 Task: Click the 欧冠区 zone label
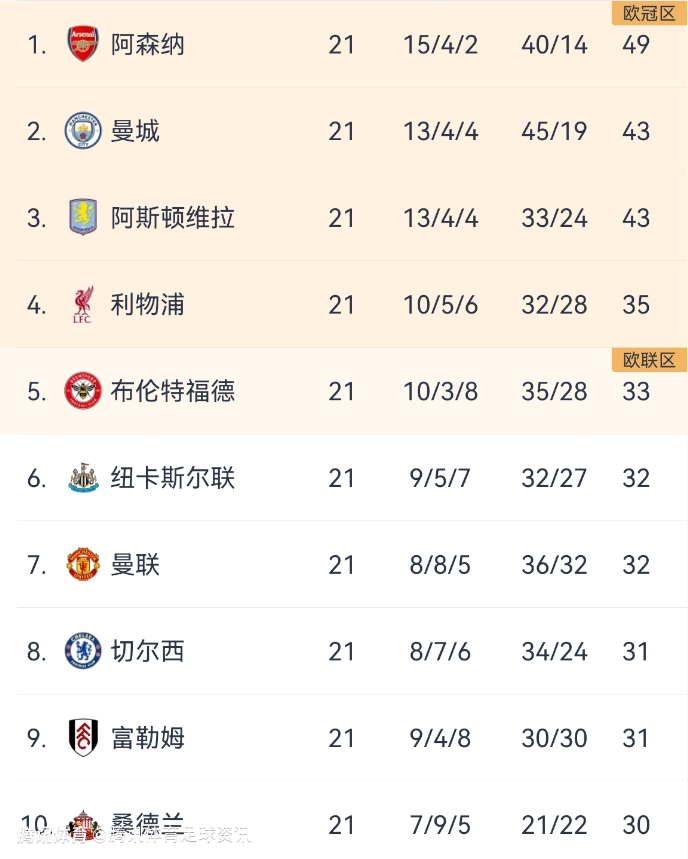[x=649, y=13]
